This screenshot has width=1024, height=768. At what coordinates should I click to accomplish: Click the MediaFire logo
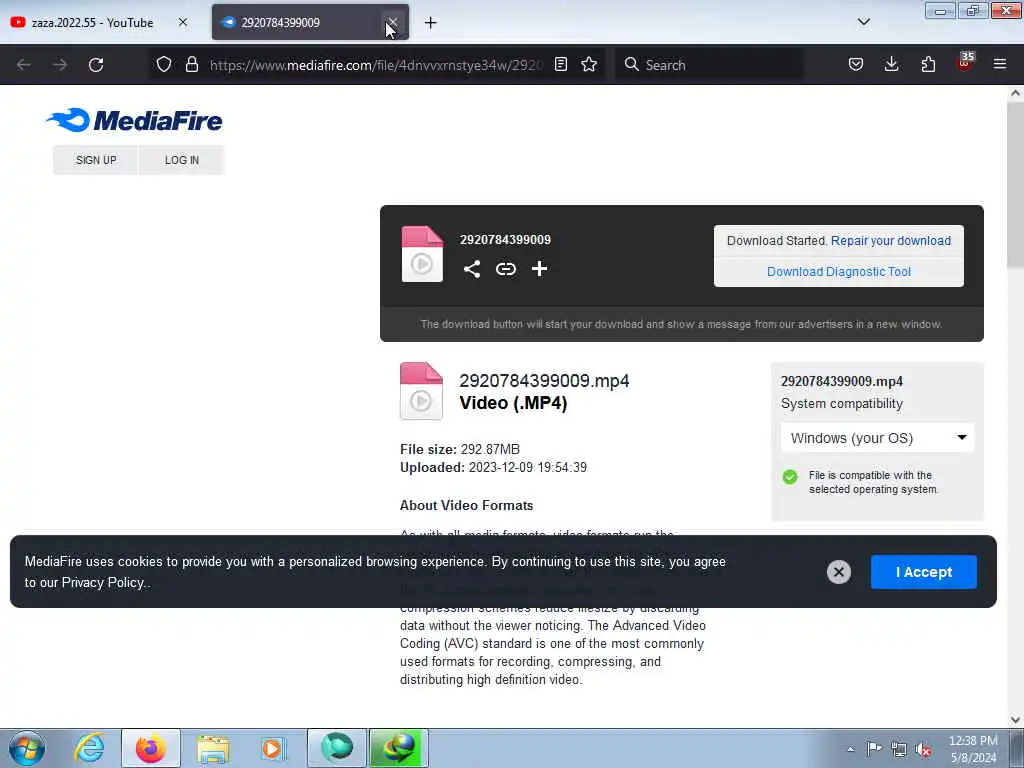[x=135, y=120]
